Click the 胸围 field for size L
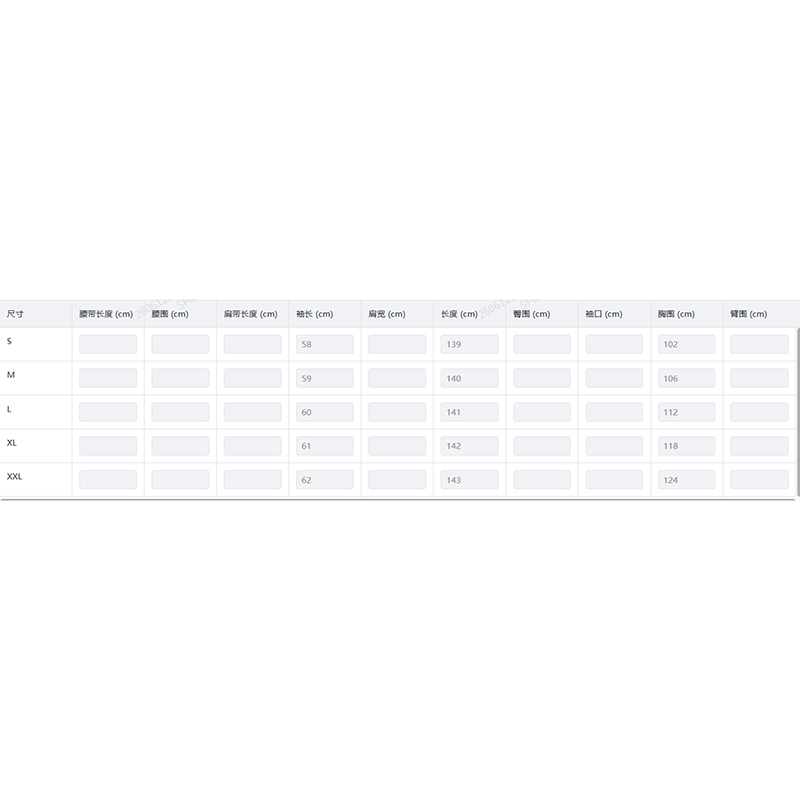This screenshot has width=800, height=800. coord(686,412)
